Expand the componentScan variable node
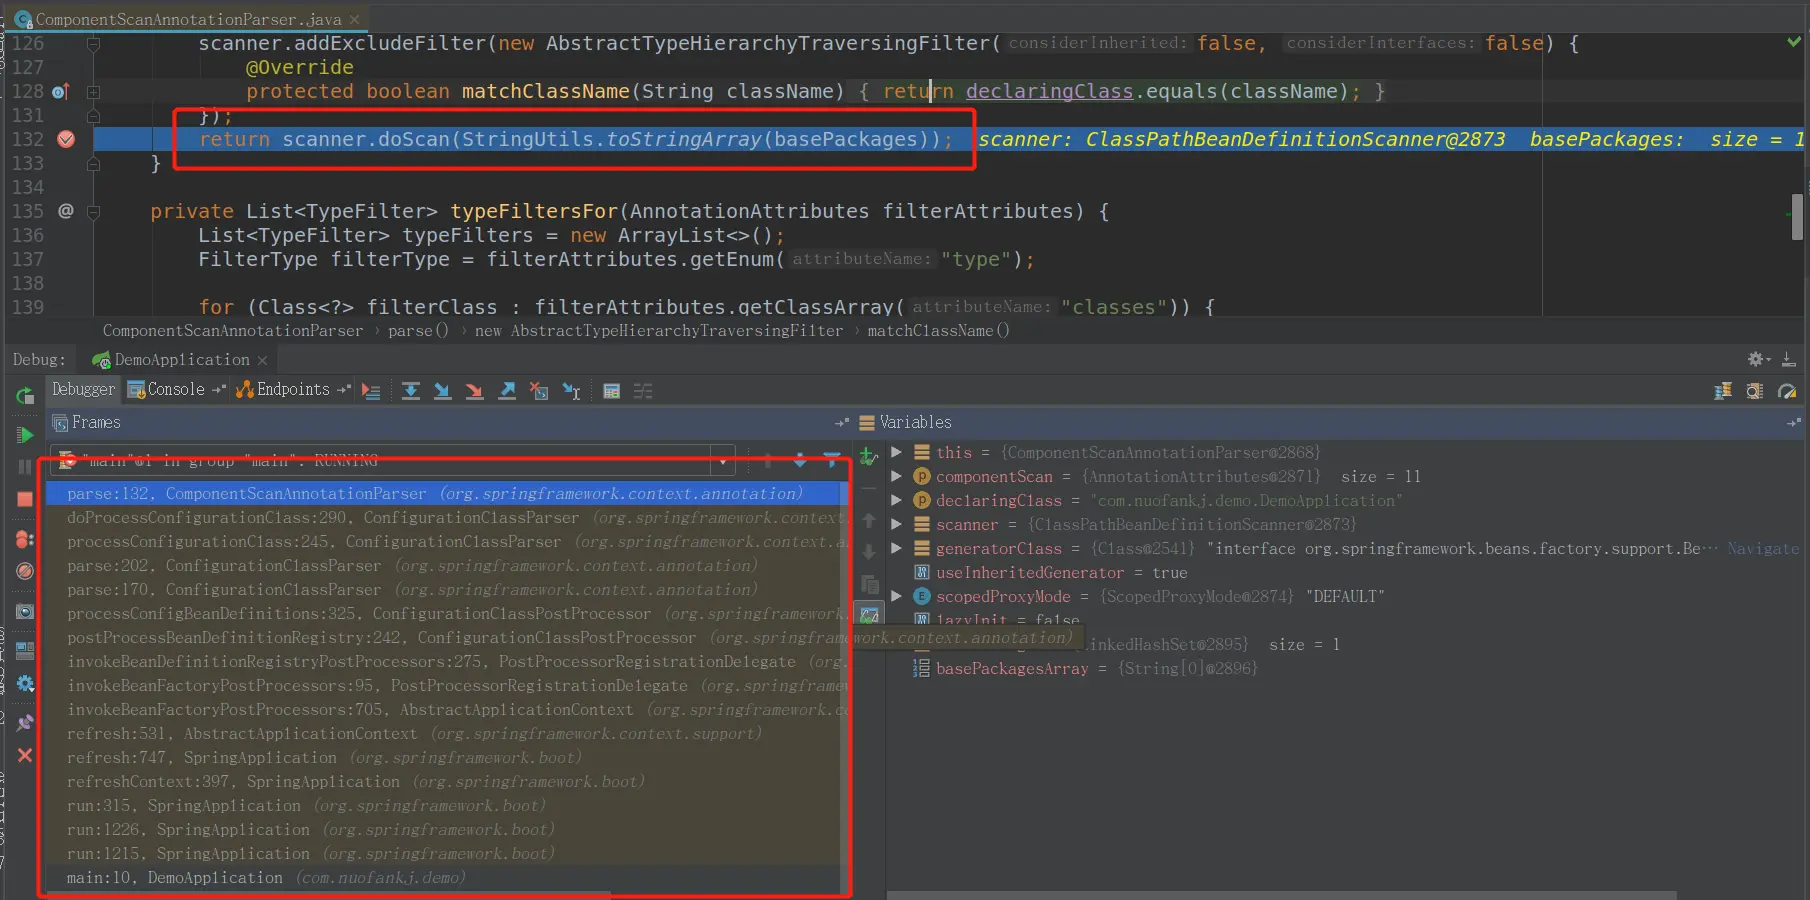Screen dimensions: 1810x900 pos(896,476)
